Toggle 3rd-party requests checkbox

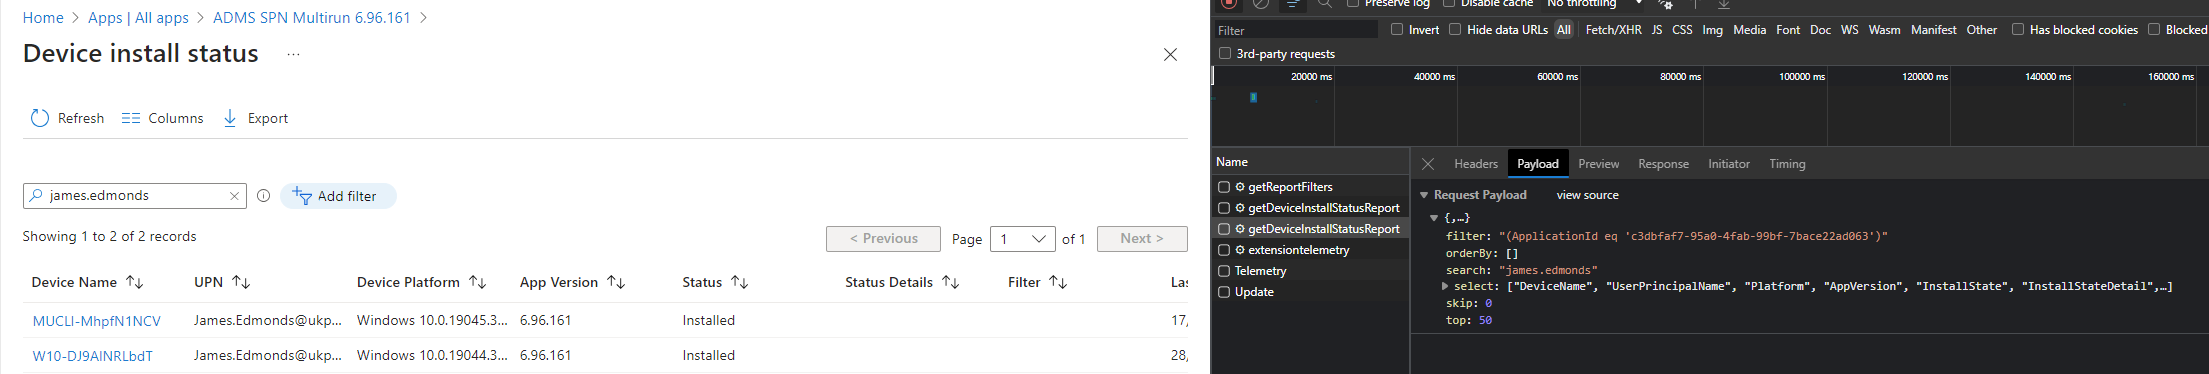(1225, 54)
